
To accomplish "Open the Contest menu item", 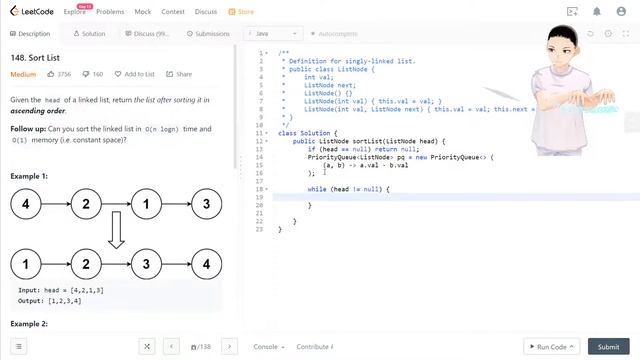I will click(x=173, y=12).
